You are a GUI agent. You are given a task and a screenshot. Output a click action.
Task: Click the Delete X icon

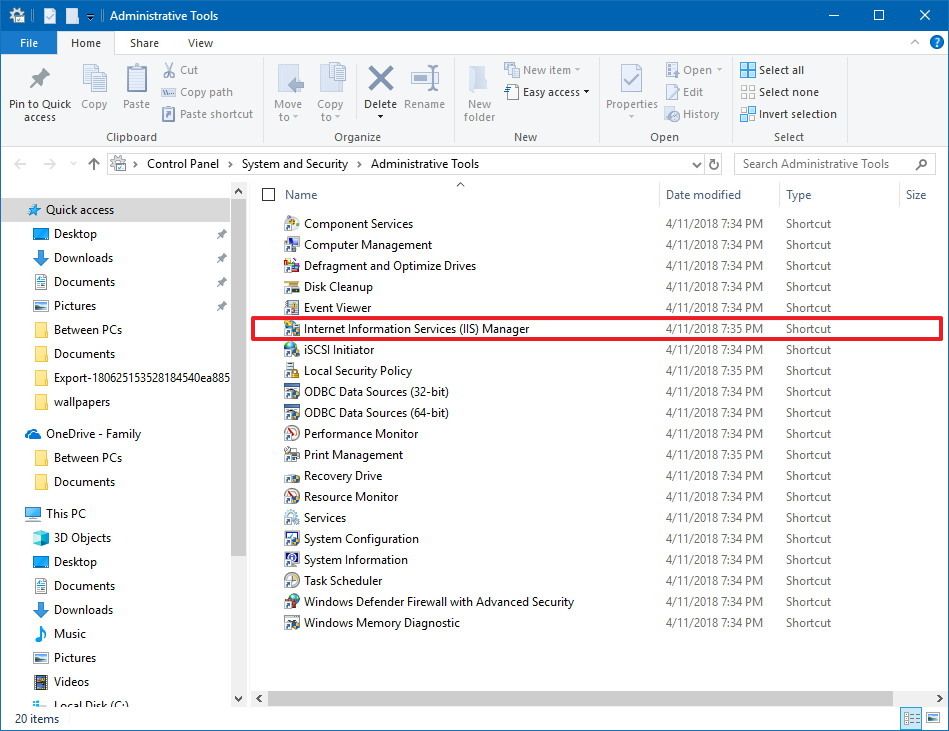381,79
